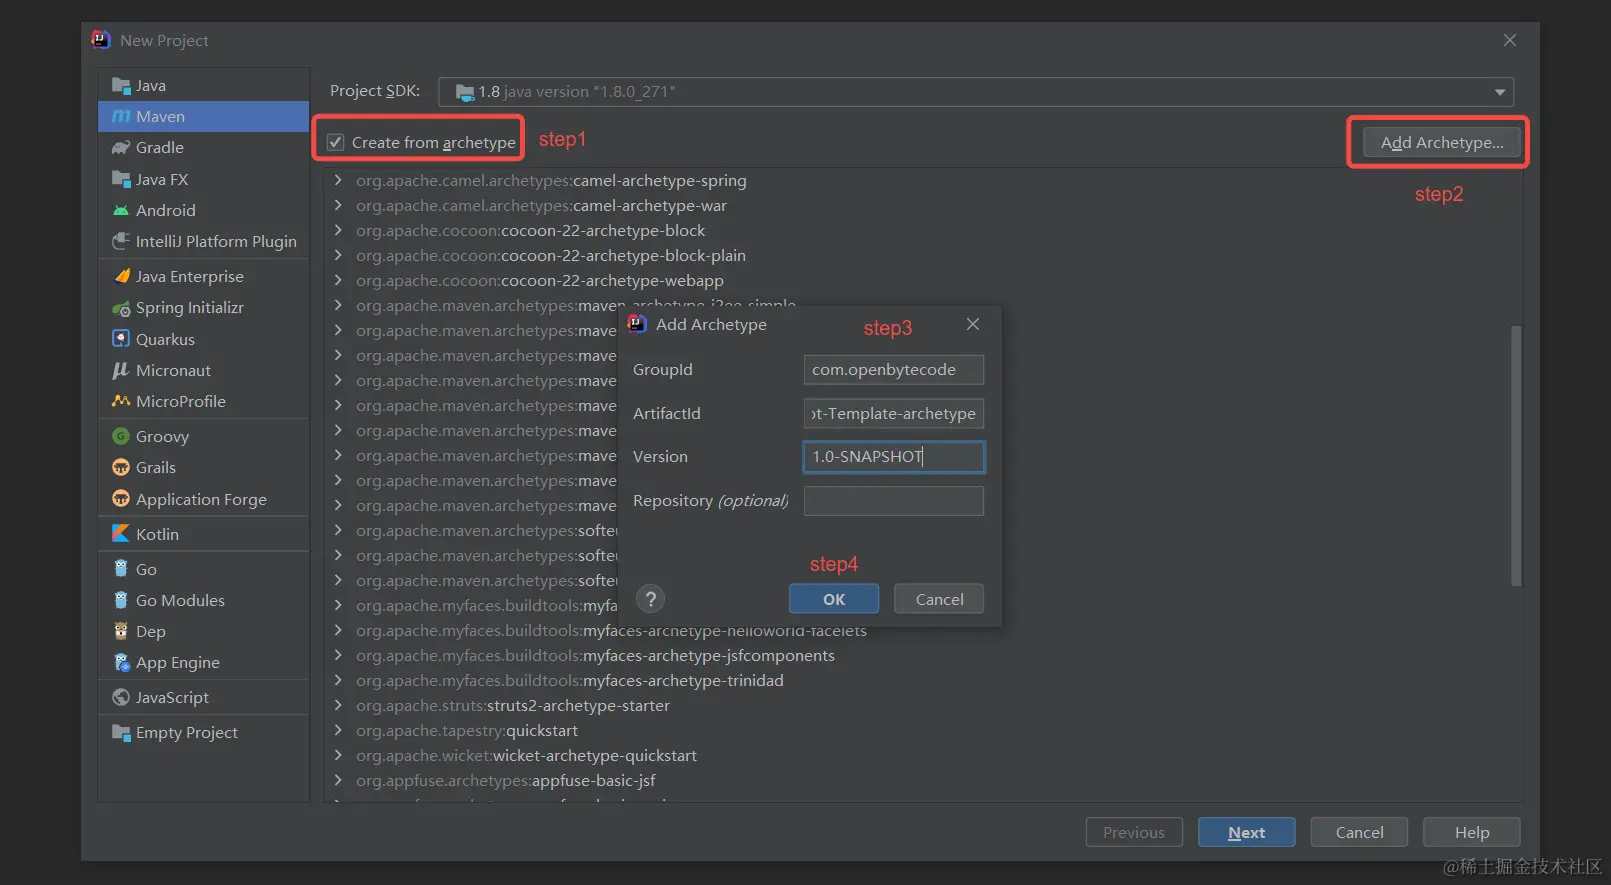Click the Go Modules gopher icon

tap(121, 600)
